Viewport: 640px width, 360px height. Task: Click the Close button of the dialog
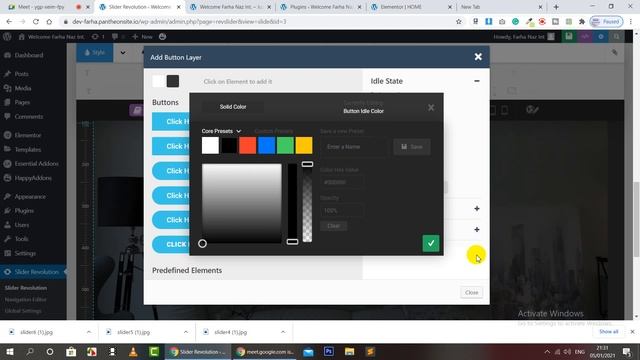click(x=471, y=292)
